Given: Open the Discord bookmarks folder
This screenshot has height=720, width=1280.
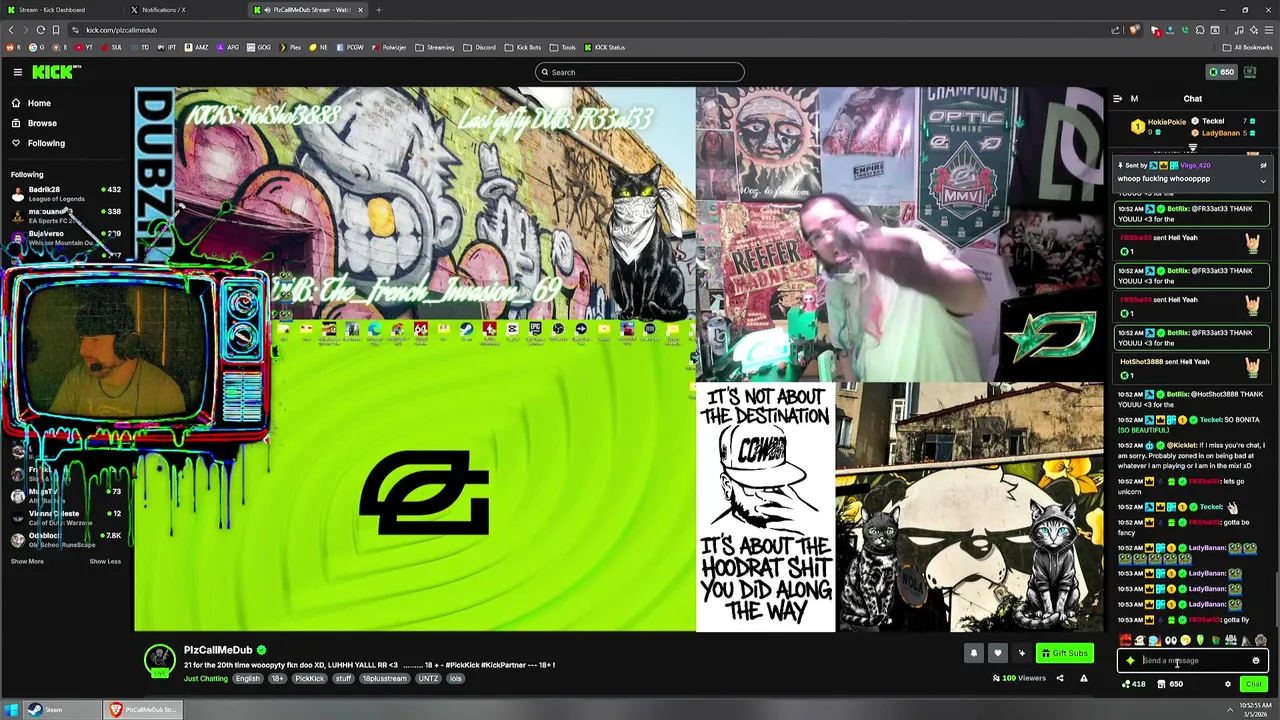Looking at the screenshot, I should pyautogui.click(x=479, y=47).
